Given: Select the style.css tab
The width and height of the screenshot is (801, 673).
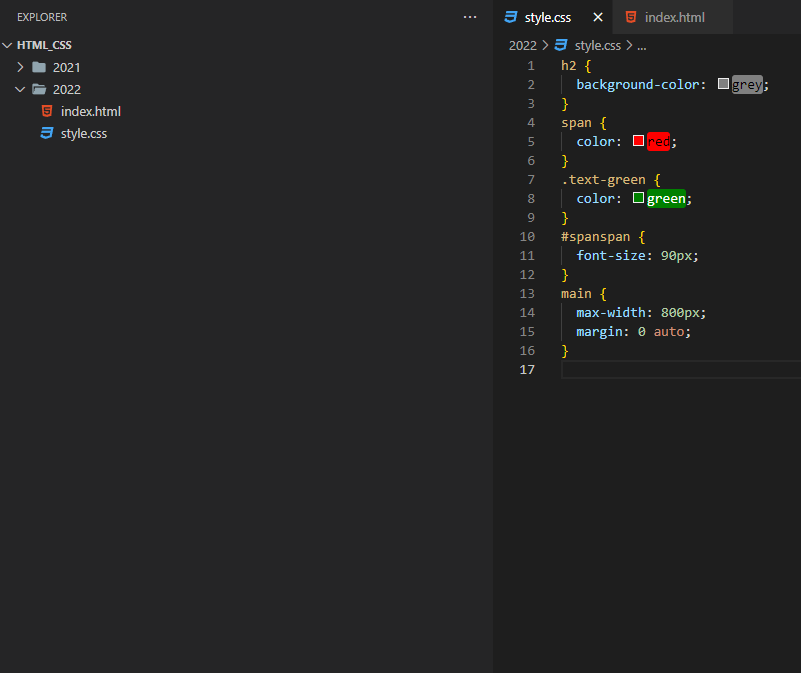Looking at the screenshot, I should point(547,17).
